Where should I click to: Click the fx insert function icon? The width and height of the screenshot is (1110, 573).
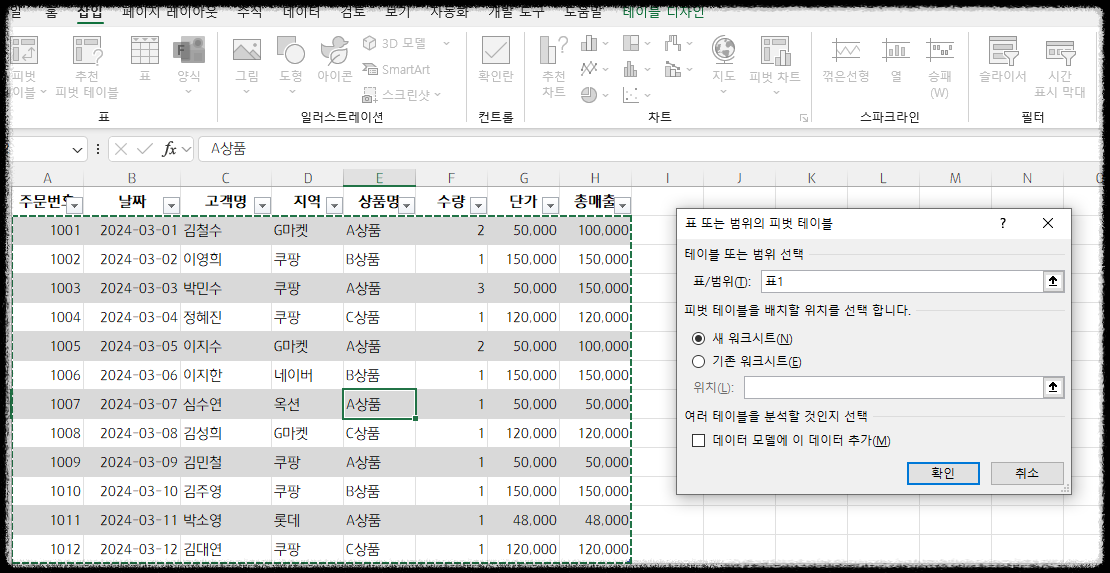tap(170, 149)
